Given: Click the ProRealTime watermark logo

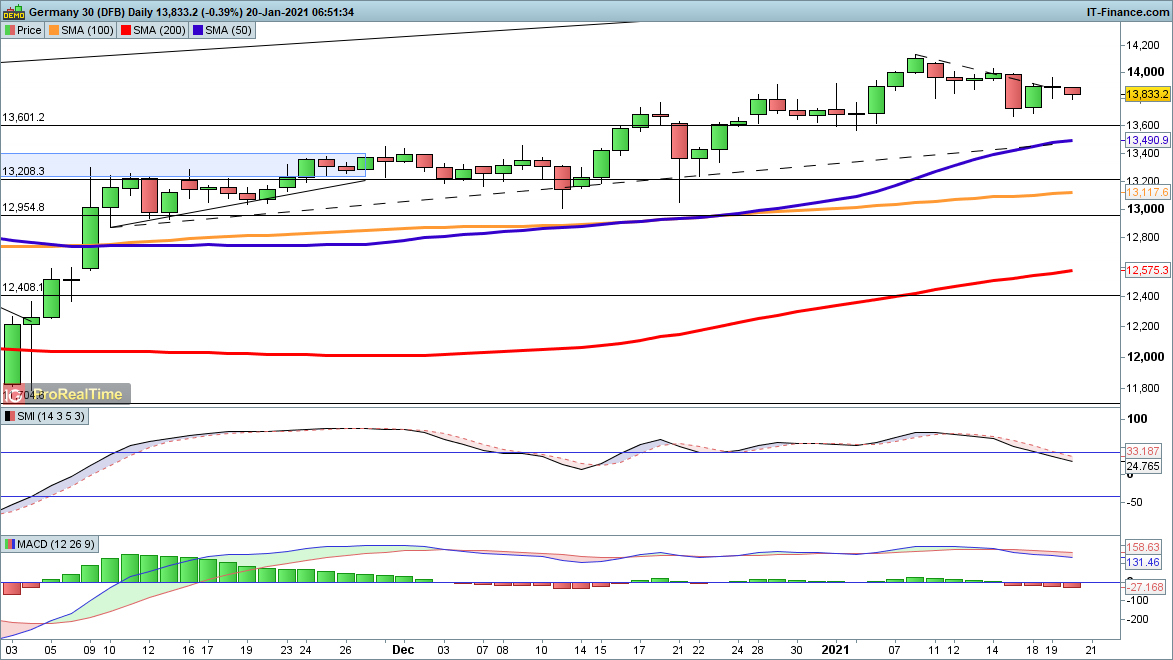Looking at the screenshot, I should [x=68, y=394].
